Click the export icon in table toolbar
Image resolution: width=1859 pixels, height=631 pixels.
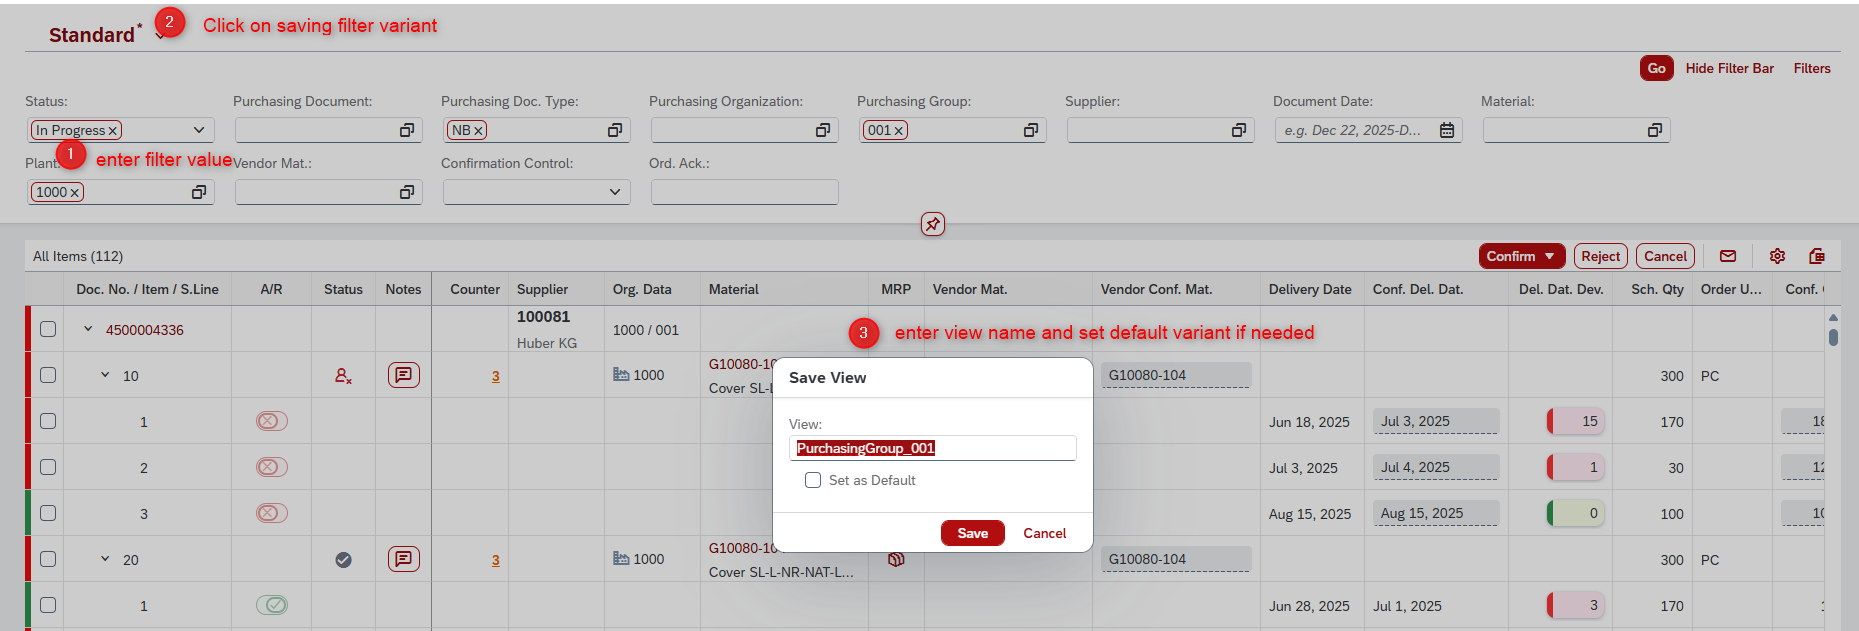(x=1817, y=256)
